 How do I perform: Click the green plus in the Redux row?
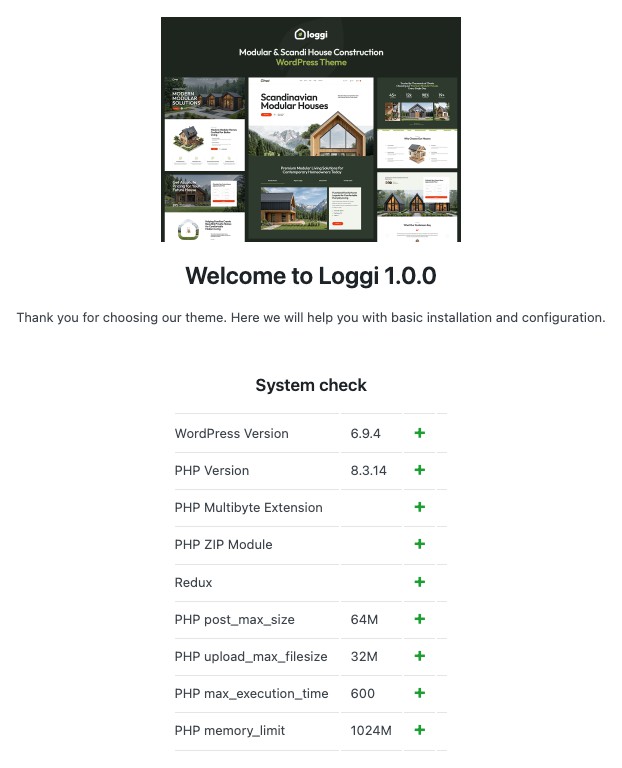[x=420, y=582]
